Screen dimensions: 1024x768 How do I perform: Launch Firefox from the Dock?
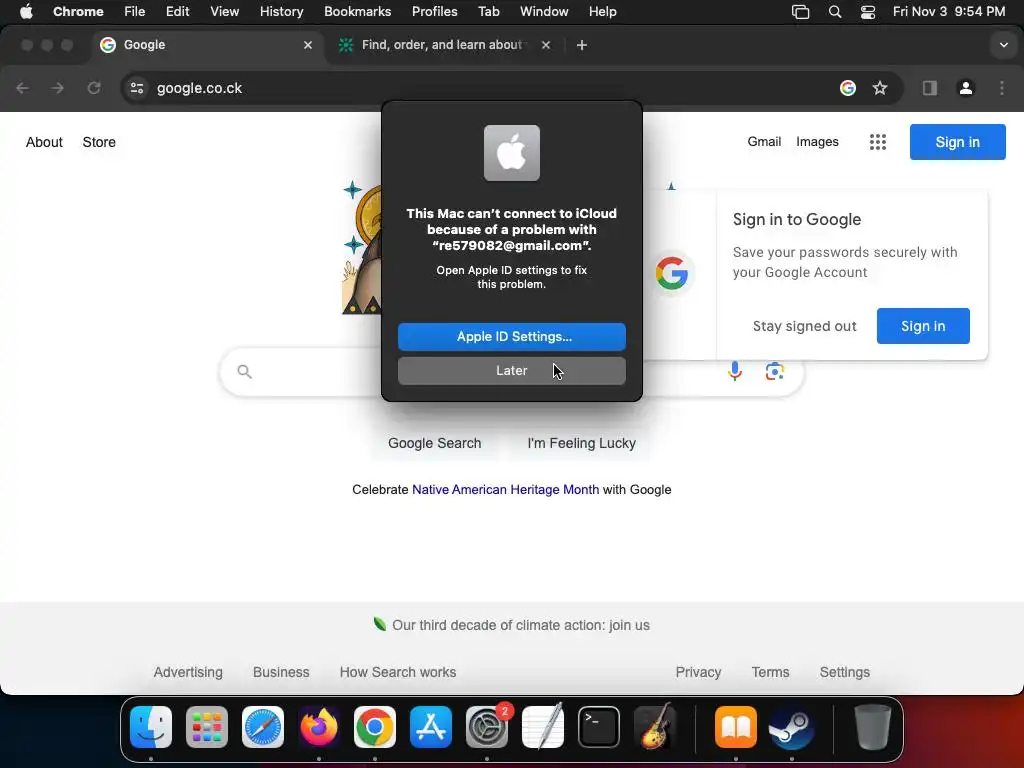(x=319, y=727)
